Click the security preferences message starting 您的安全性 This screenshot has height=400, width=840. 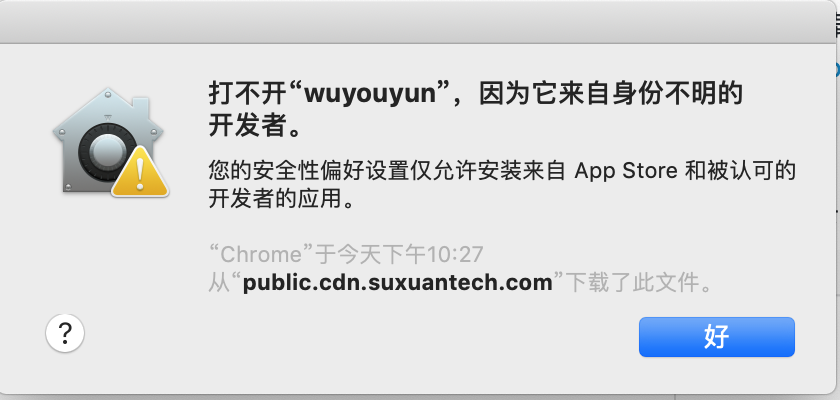tap(502, 186)
